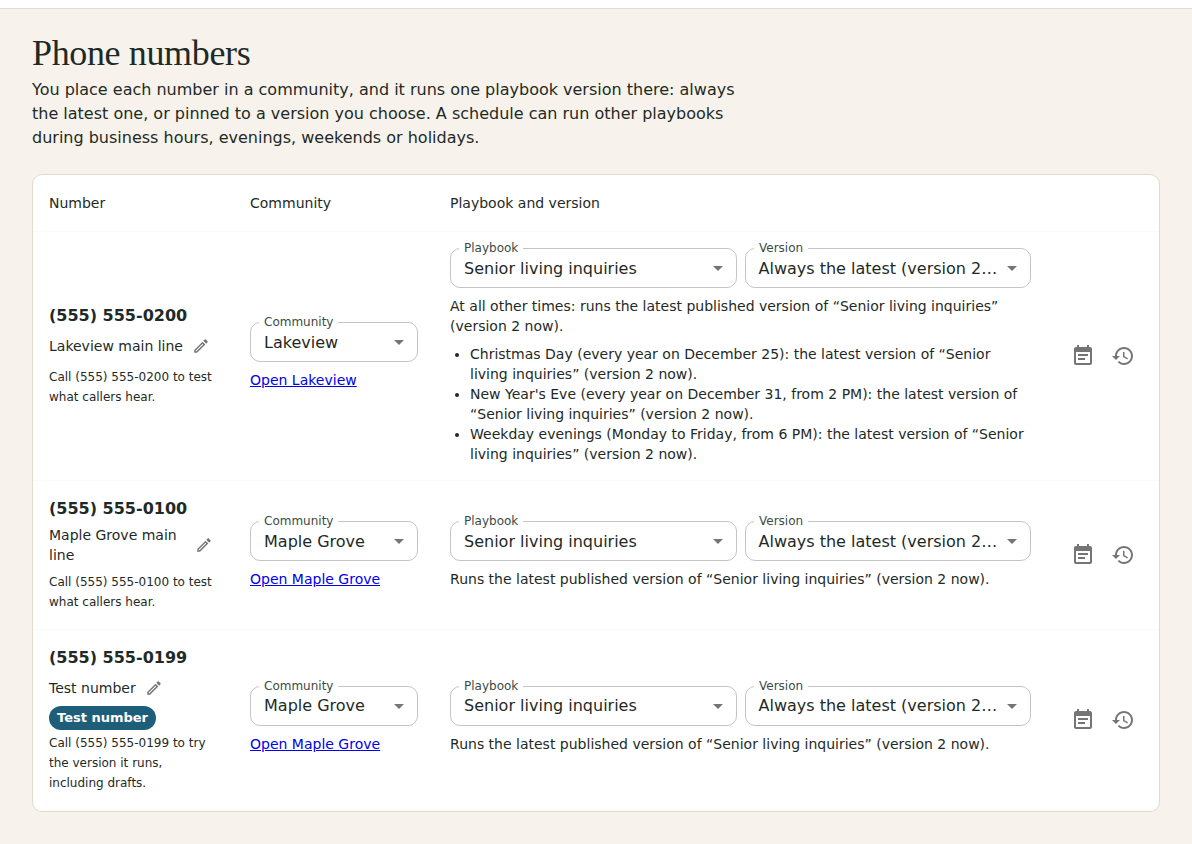The image size is (1192, 844).
Task: Click the Playbook and version column header
Action: pos(525,203)
